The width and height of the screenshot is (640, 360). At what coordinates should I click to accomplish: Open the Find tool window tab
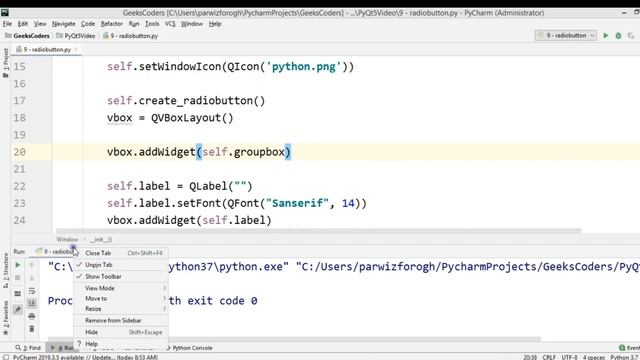28,348
